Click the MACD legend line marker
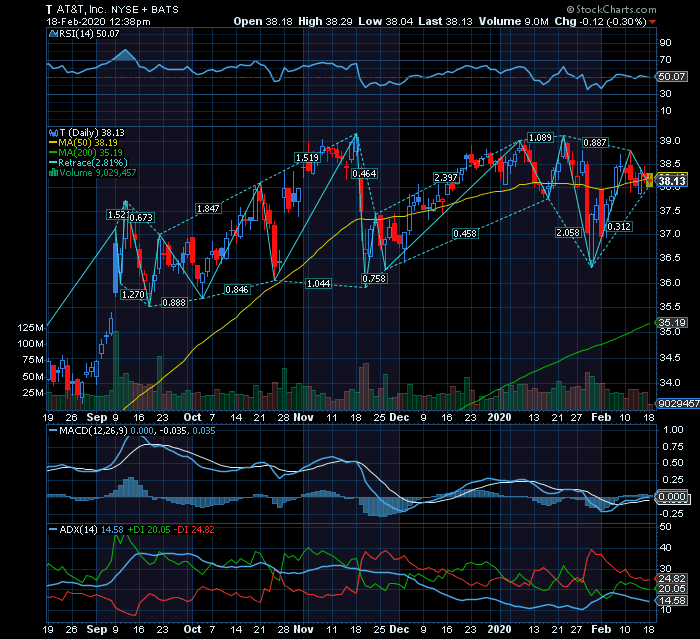 tap(53, 431)
